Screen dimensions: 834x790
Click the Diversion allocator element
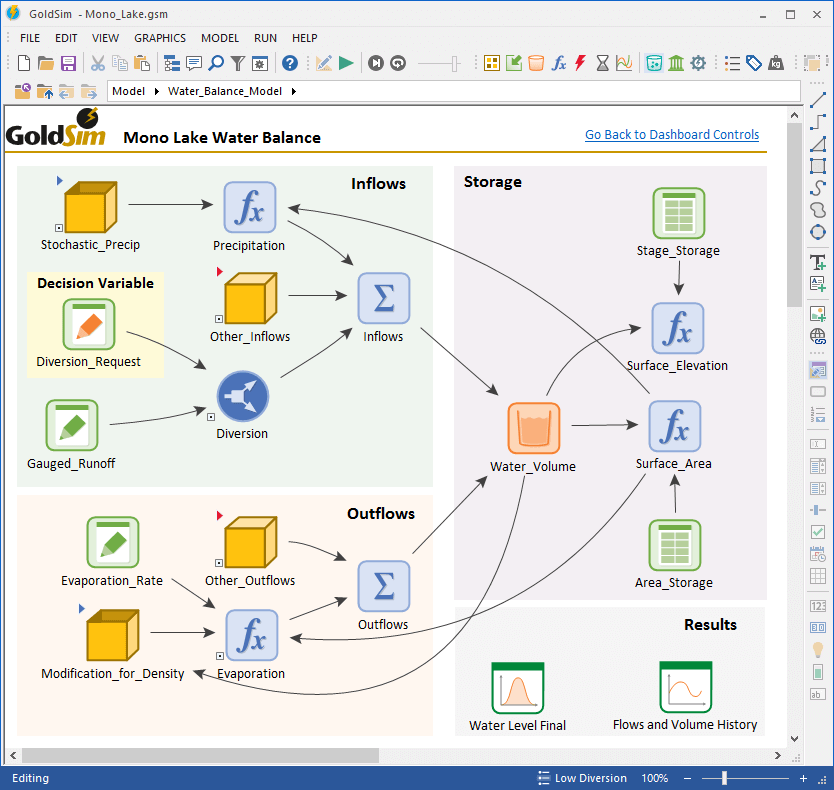242,394
